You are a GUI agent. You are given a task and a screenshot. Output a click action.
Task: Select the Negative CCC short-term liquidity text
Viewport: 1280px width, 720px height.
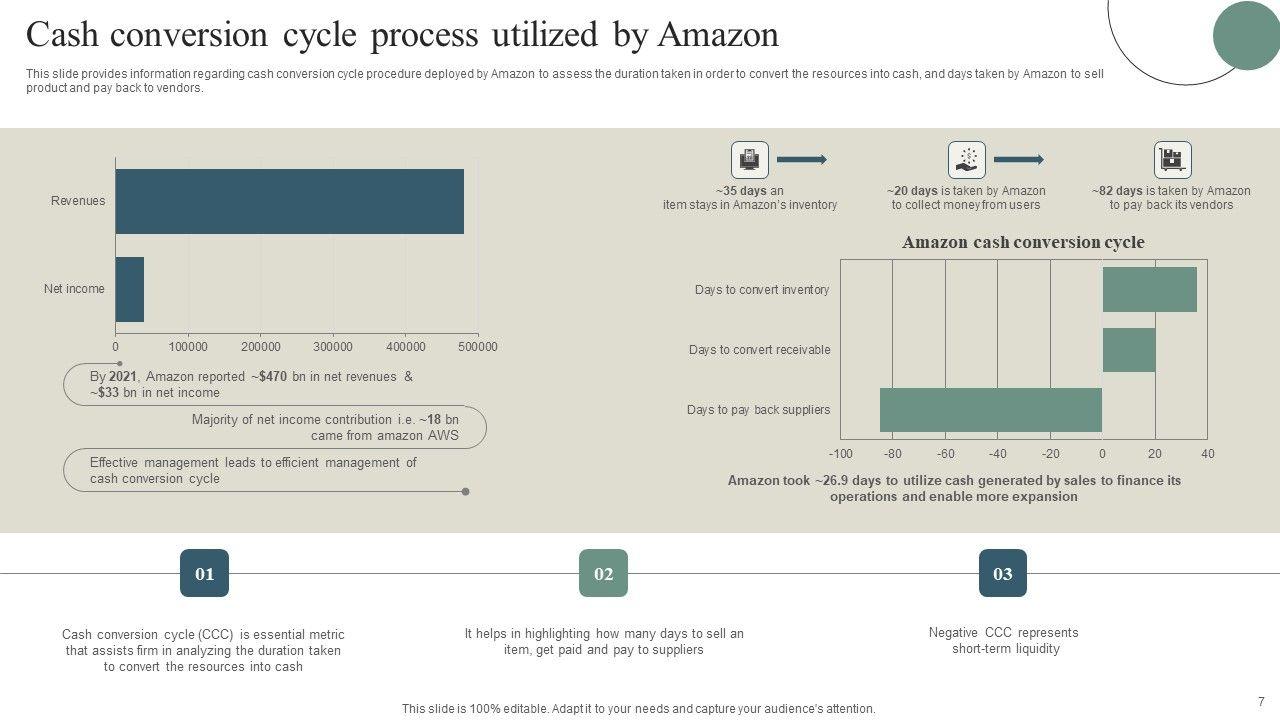1004,641
